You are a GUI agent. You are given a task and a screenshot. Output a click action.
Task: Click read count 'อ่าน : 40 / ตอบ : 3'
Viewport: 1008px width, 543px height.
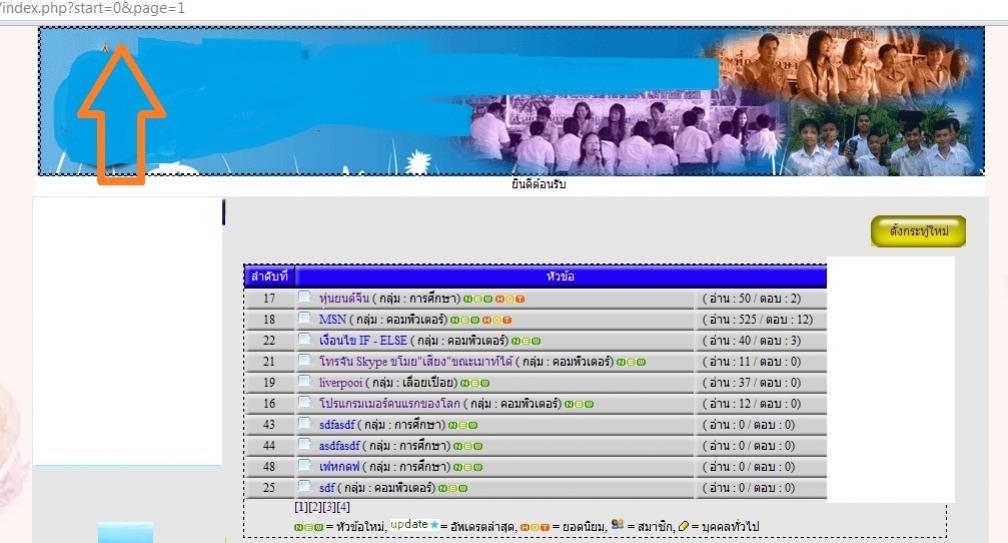point(752,341)
